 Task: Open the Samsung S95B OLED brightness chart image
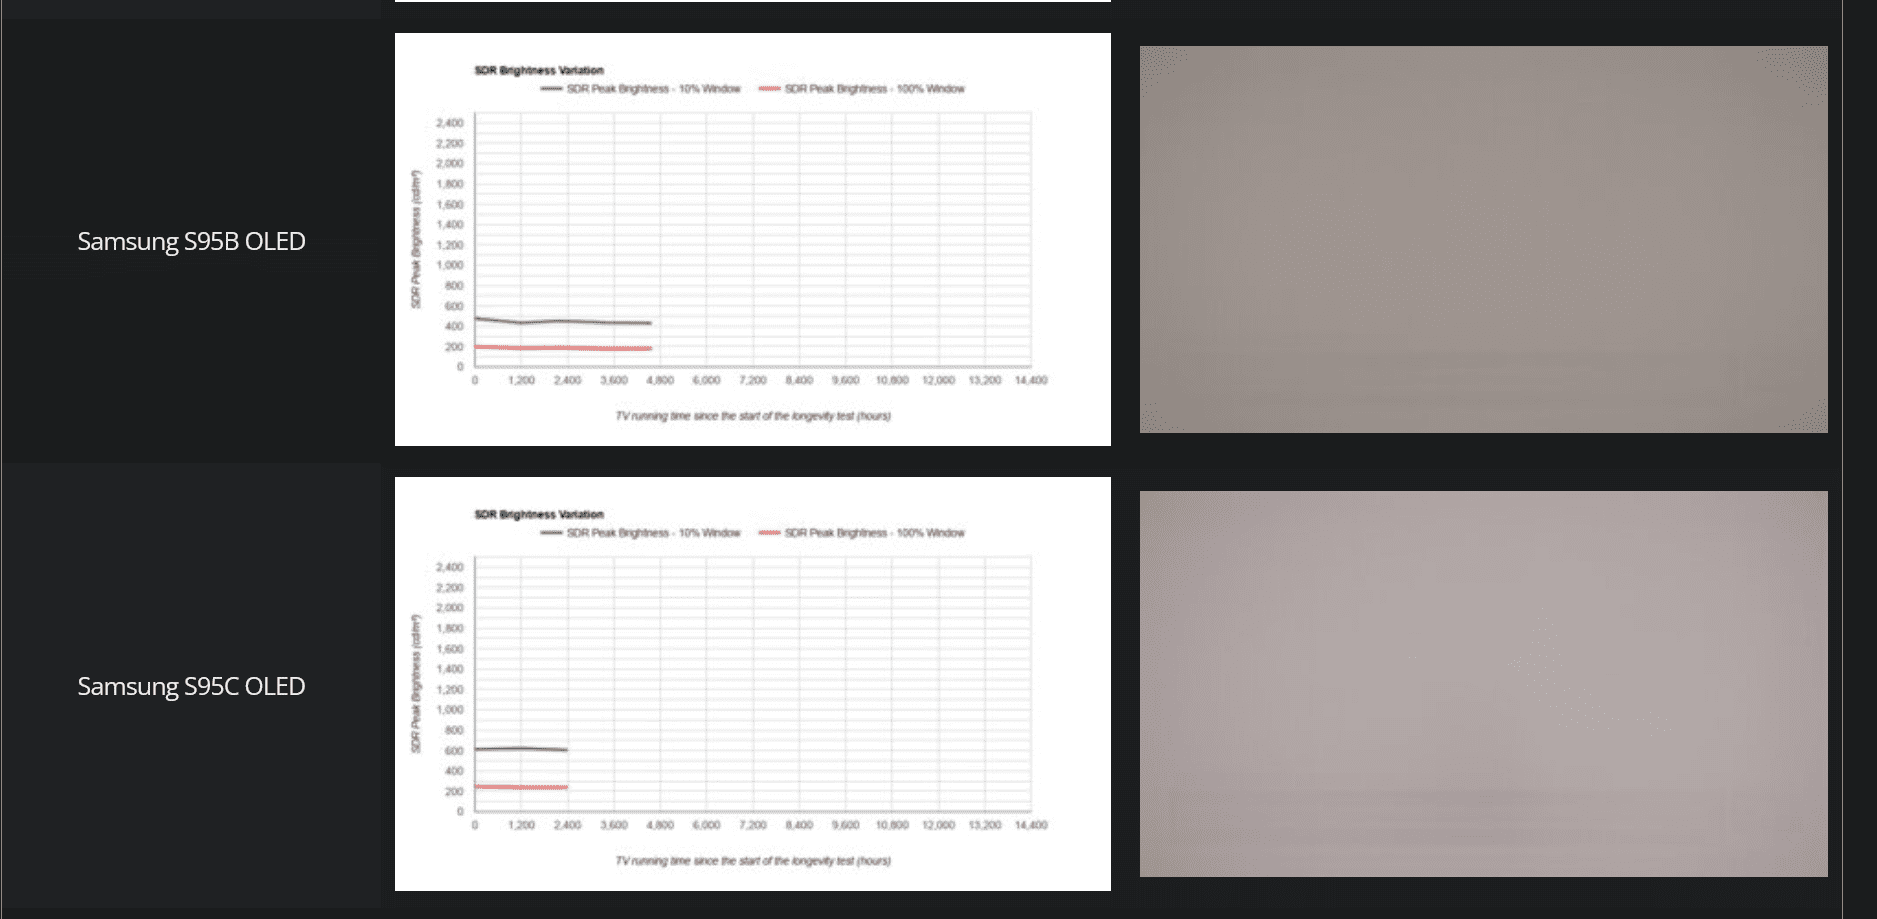pyautogui.click(x=752, y=239)
